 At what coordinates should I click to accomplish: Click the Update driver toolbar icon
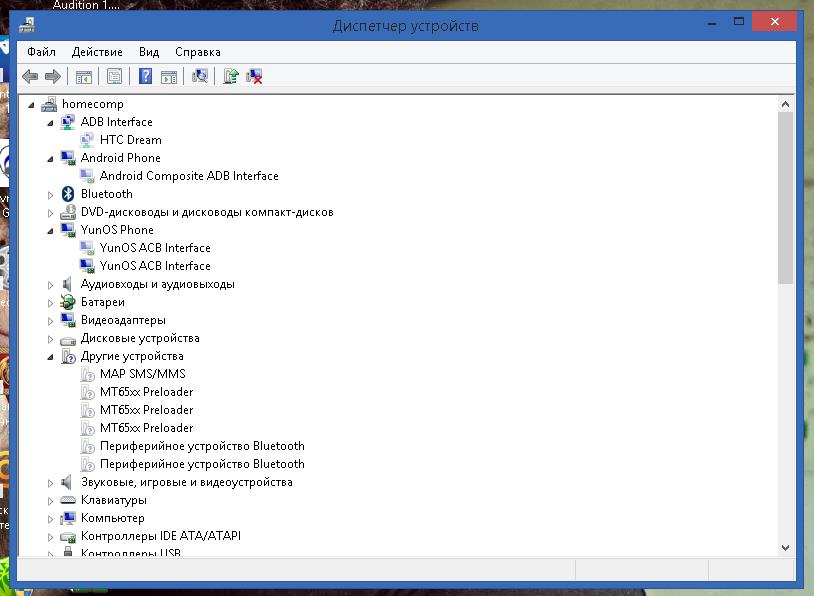pos(231,77)
